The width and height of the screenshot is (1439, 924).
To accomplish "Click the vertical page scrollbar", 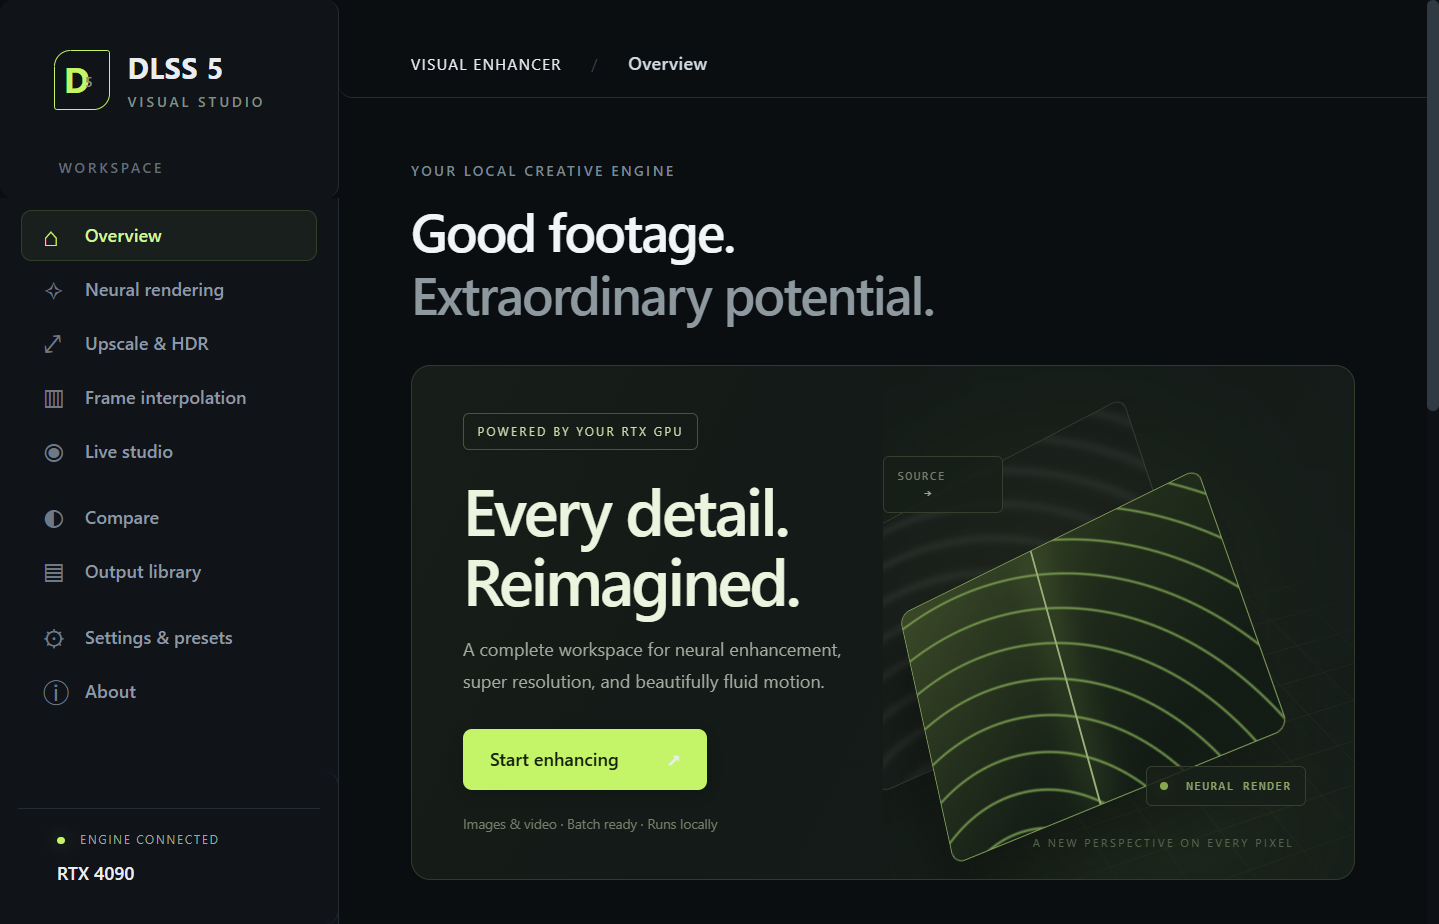I will click(1432, 205).
